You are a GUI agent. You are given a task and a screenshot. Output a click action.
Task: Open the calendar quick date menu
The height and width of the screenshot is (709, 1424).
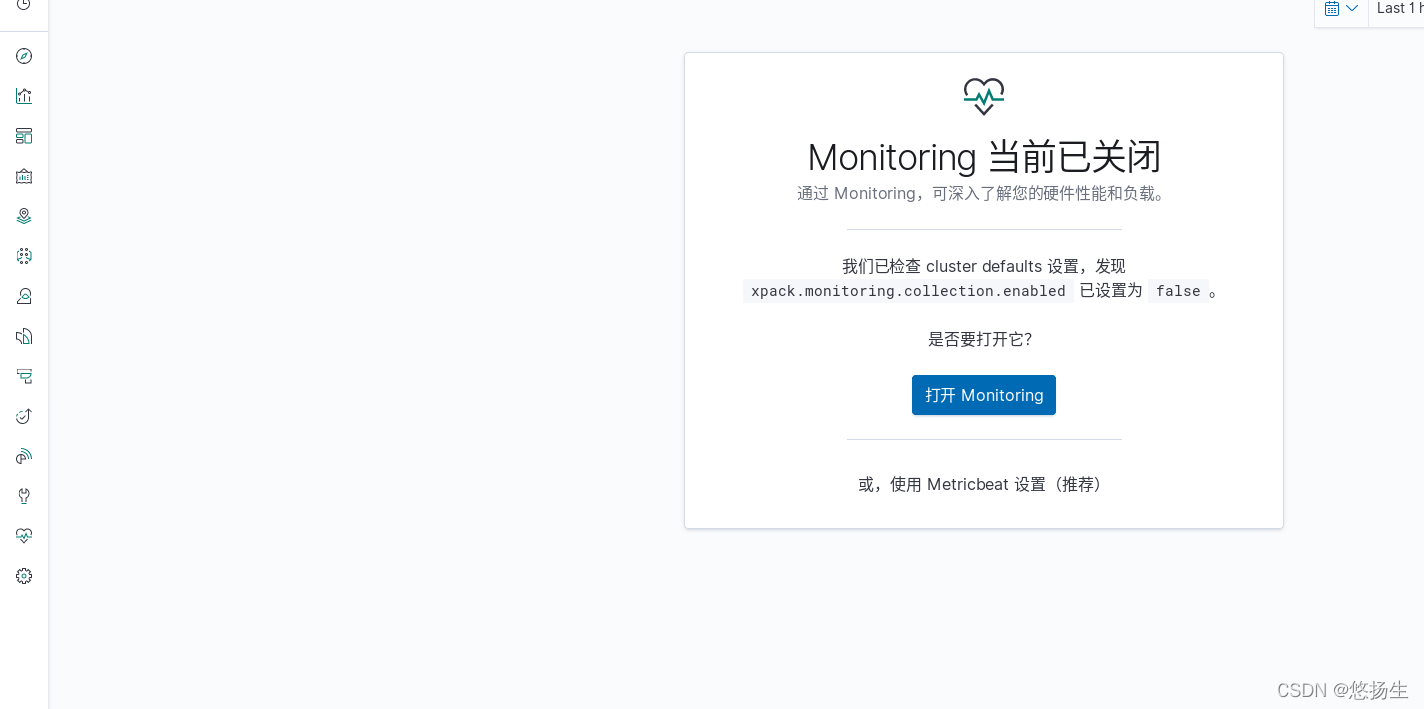[x=1341, y=9]
